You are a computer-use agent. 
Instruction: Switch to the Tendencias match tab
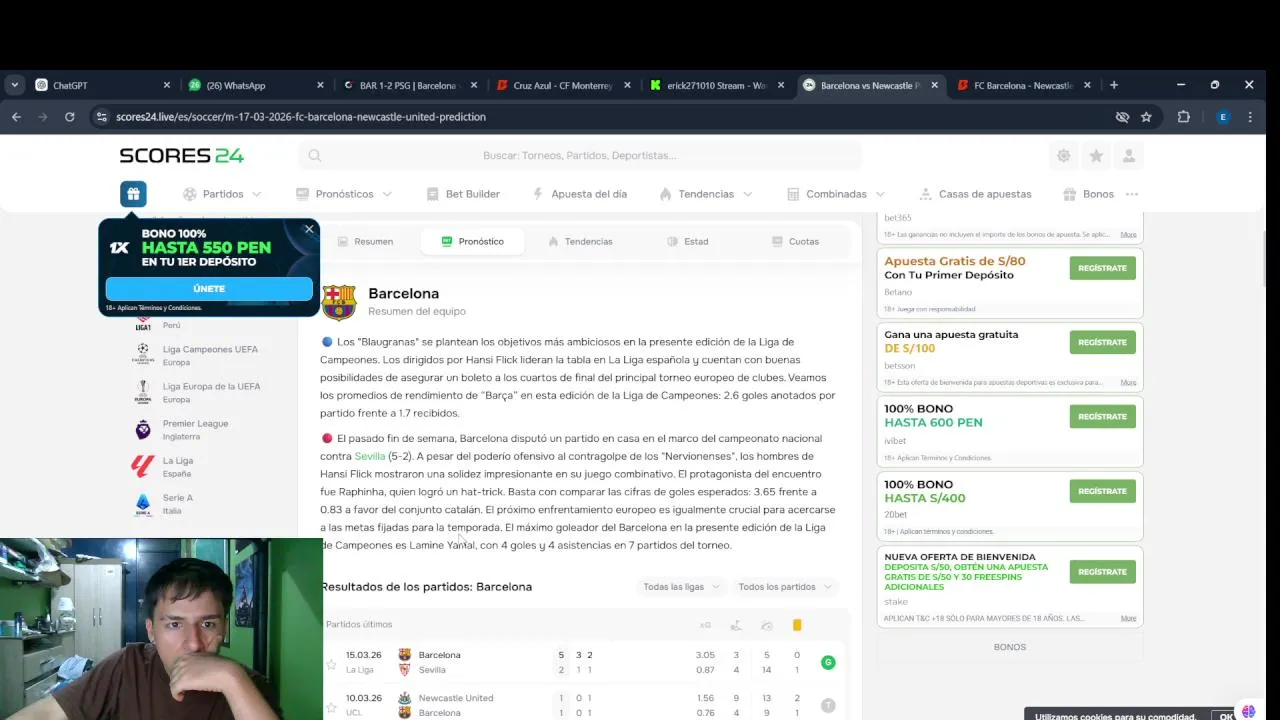580,241
